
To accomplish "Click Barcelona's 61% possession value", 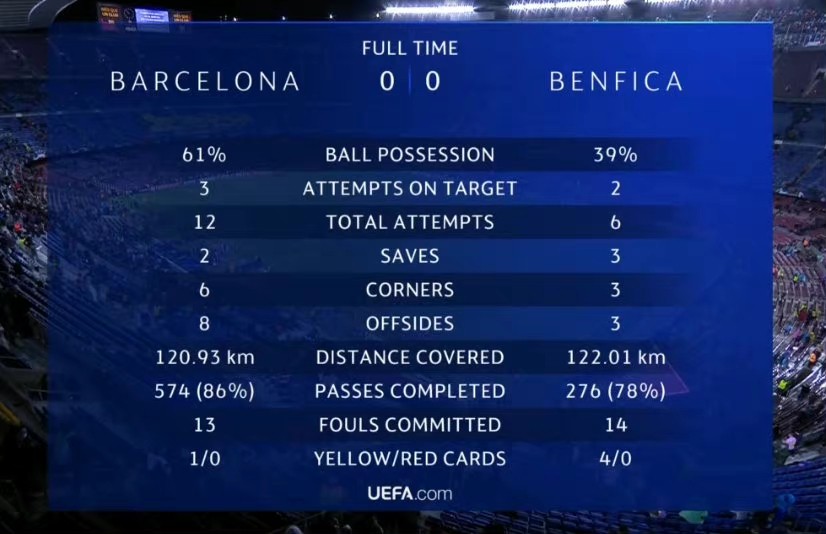I will pos(204,155).
